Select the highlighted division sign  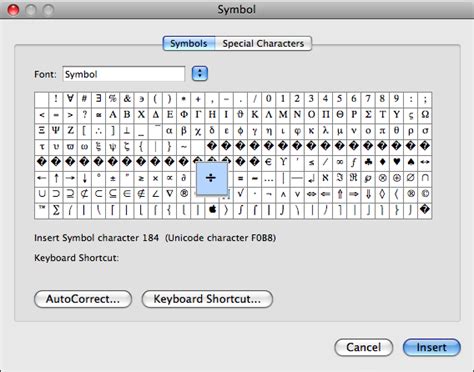(212, 178)
